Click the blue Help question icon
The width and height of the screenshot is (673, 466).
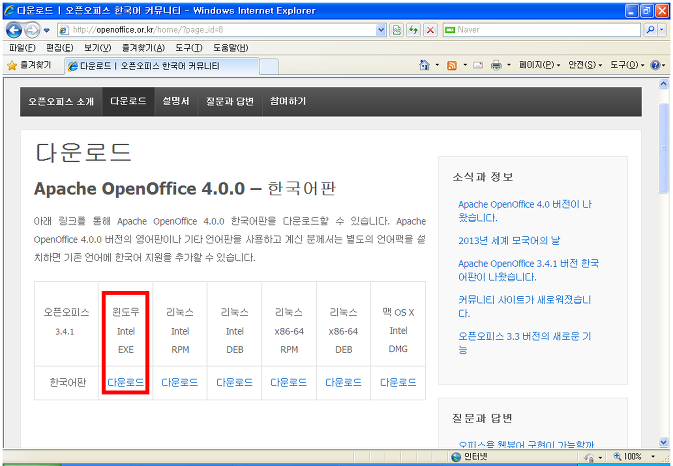click(655, 65)
